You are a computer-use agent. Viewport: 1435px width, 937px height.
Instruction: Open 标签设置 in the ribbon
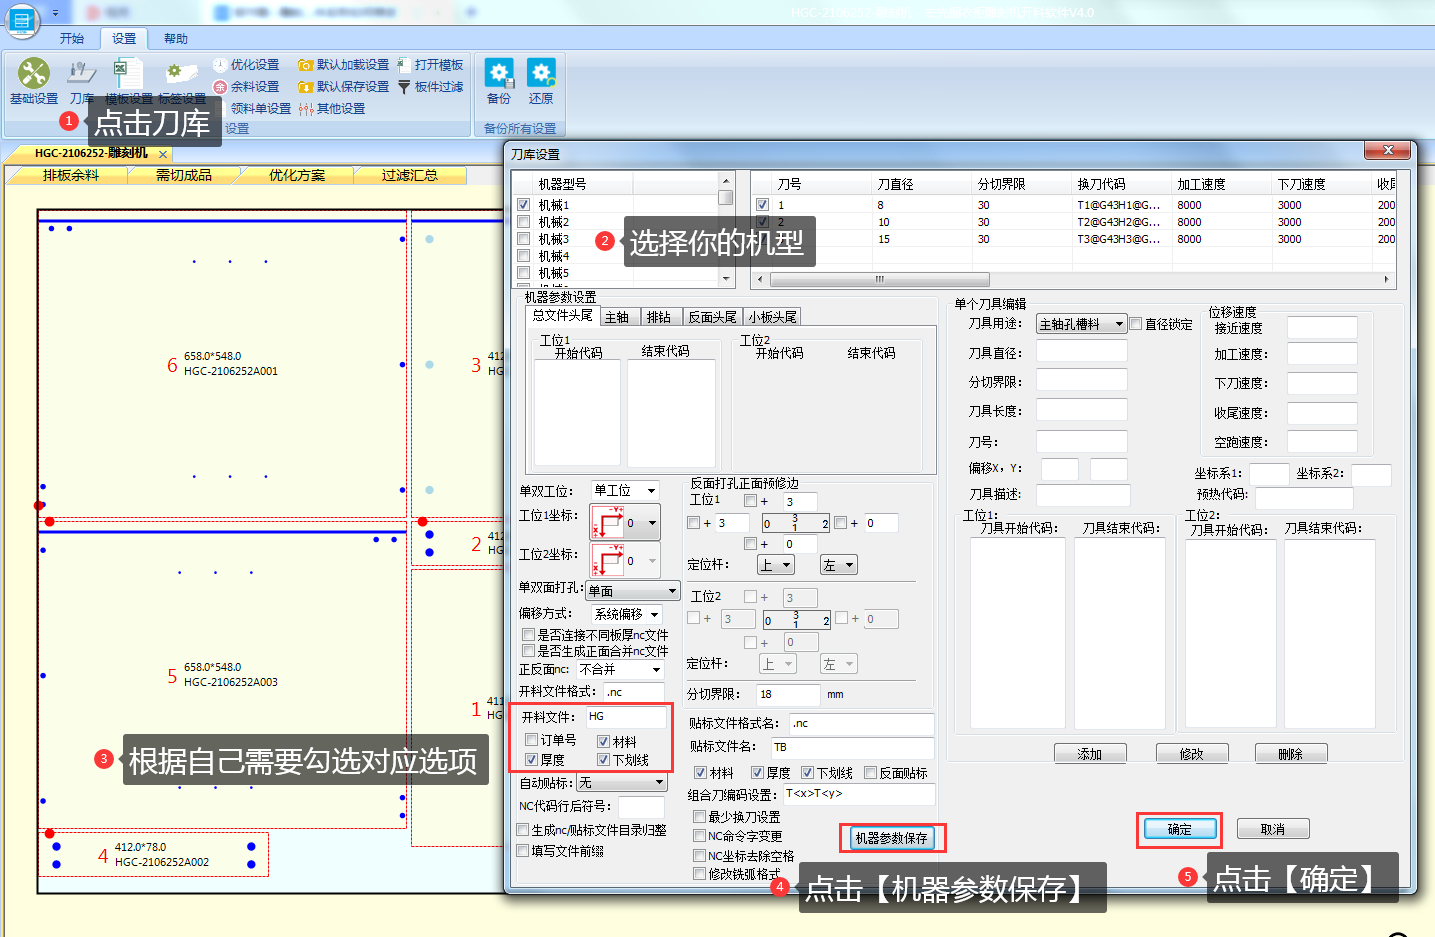pyautogui.click(x=181, y=81)
